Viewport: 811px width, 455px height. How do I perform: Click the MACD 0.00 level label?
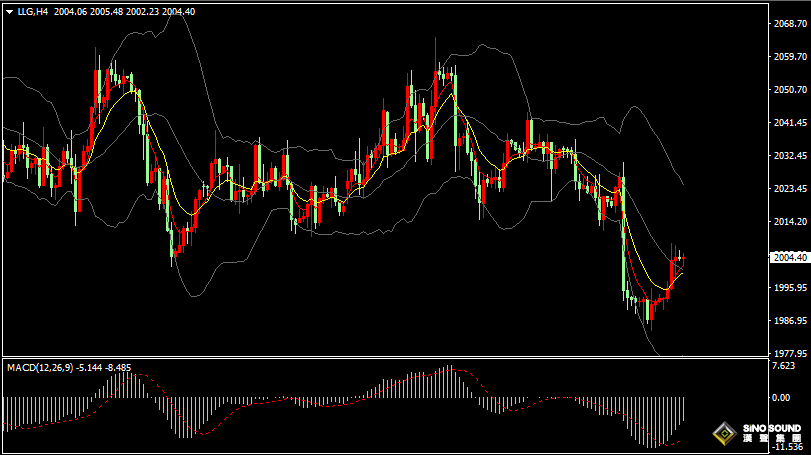click(781, 397)
